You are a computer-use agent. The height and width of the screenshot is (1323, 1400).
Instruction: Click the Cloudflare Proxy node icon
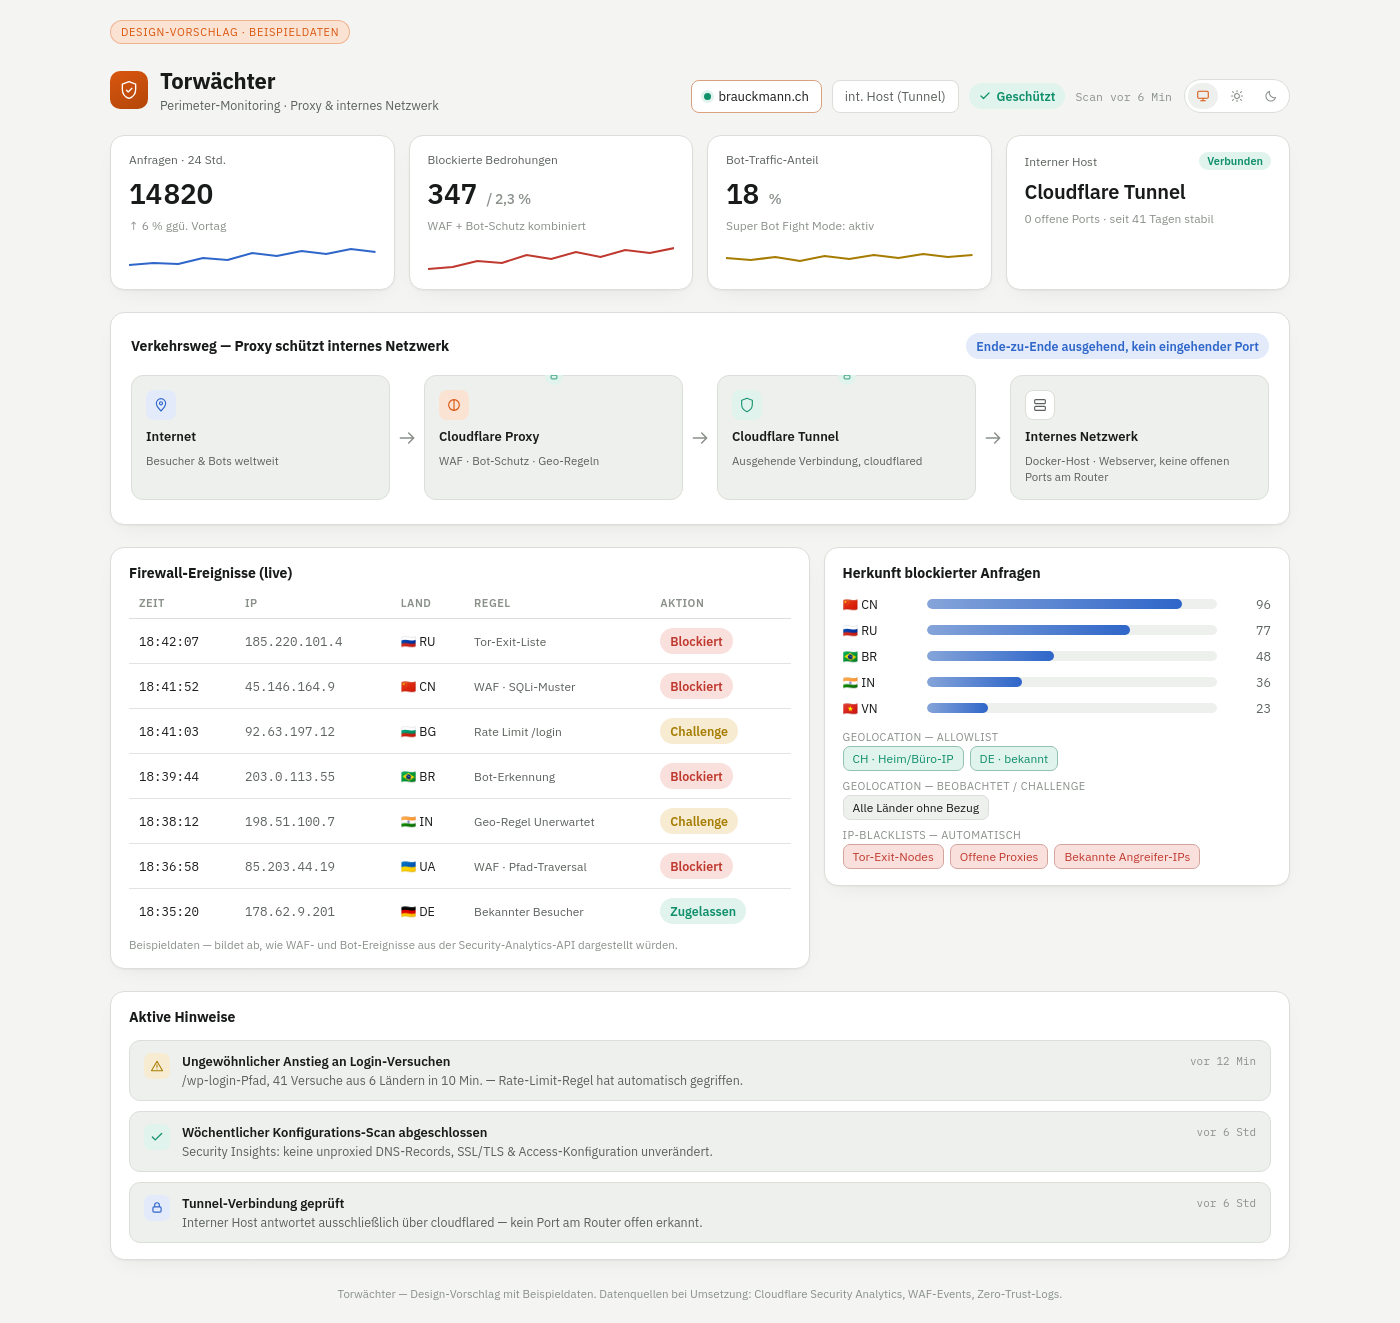click(x=454, y=405)
